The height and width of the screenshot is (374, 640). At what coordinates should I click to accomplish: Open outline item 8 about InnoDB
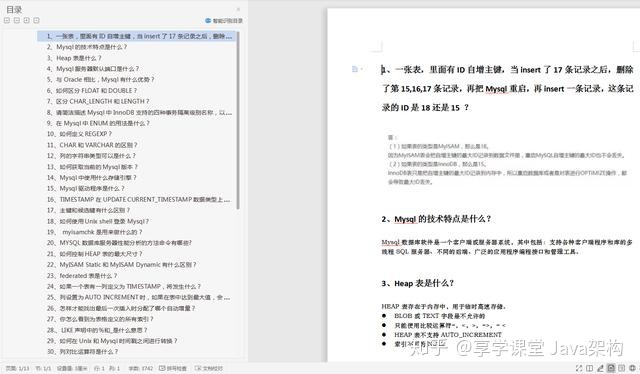[x=139, y=112]
